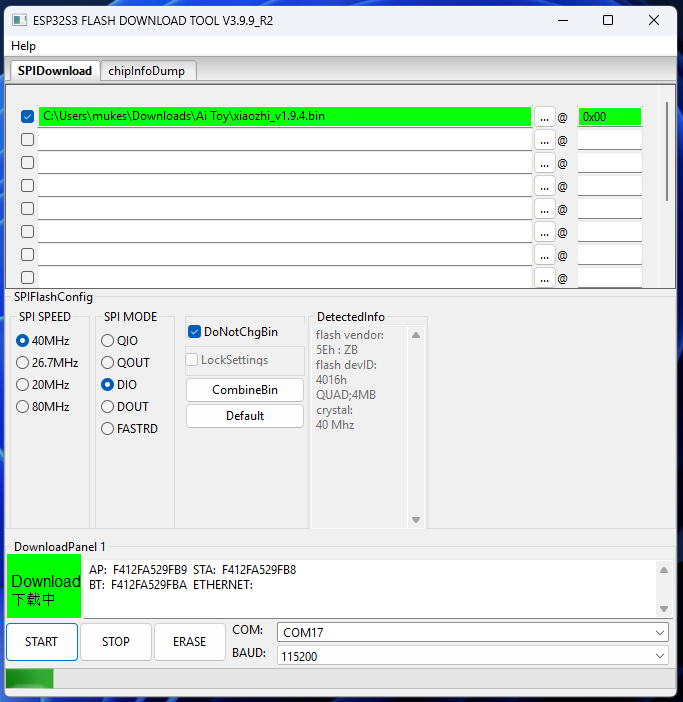
Task: Browse for file in the second row (...)
Action: [544, 140]
